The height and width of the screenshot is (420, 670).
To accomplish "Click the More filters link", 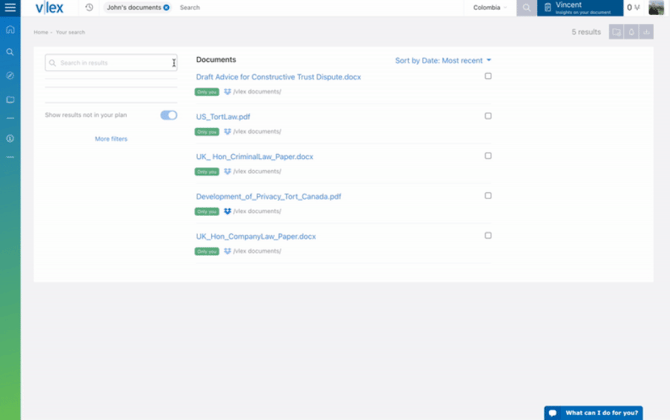I will pos(111,139).
